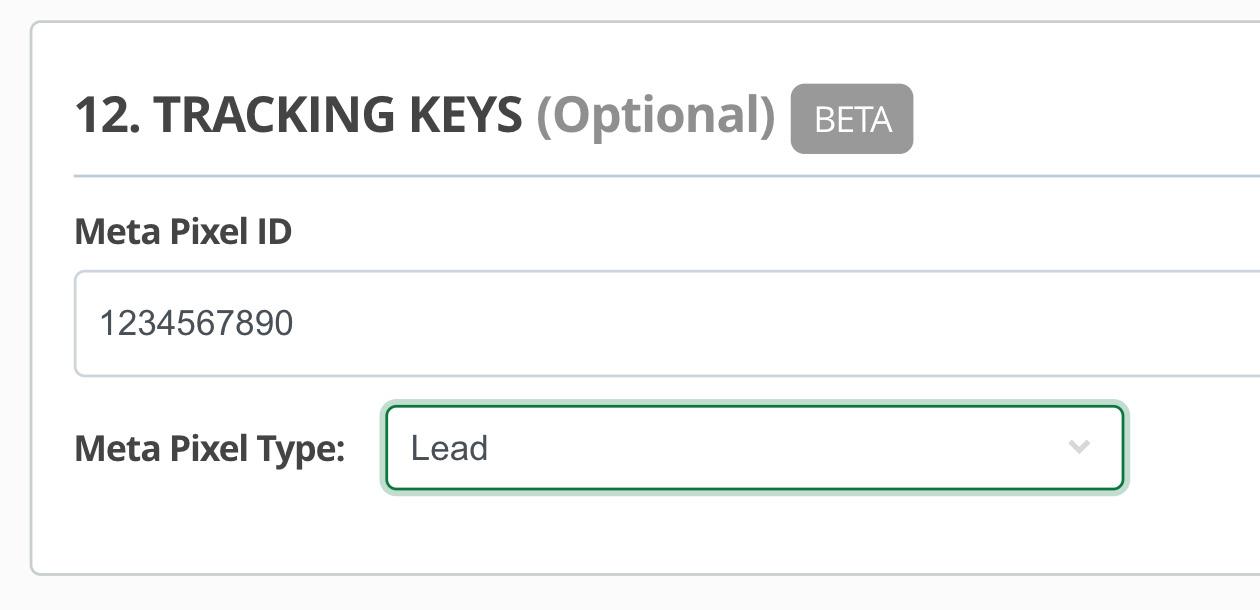Click the BETA badge
This screenshot has height=610, width=1260.
point(852,119)
